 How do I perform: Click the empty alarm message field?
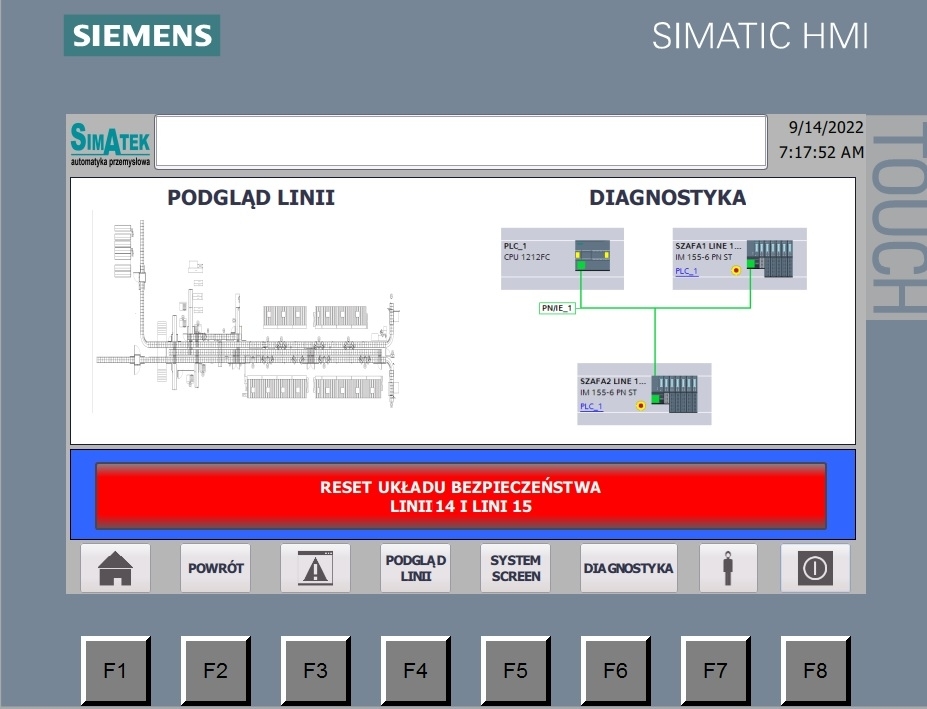pyautogui.click(x=461, y=142)
